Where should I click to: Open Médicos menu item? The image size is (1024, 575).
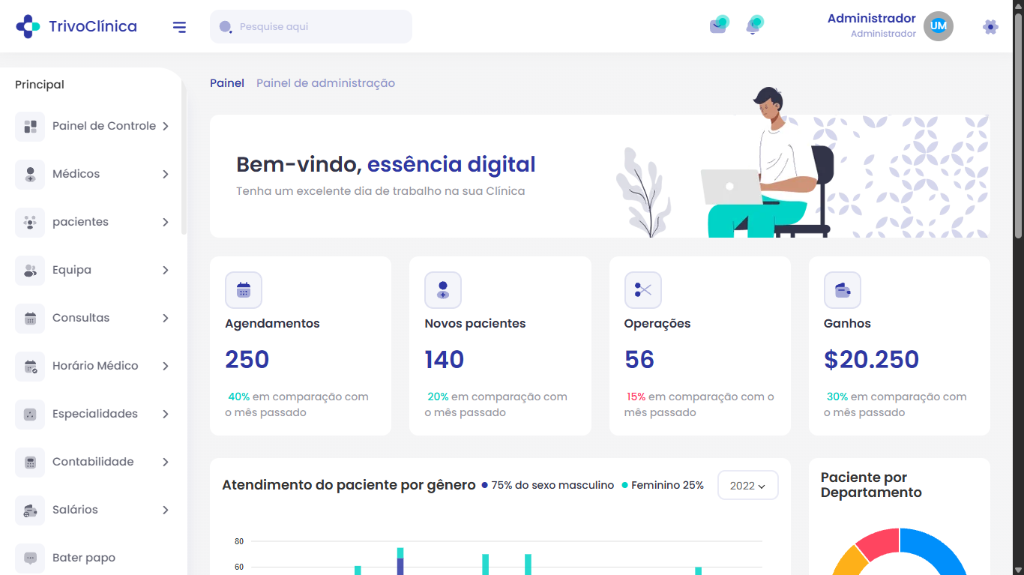(93, 174)
